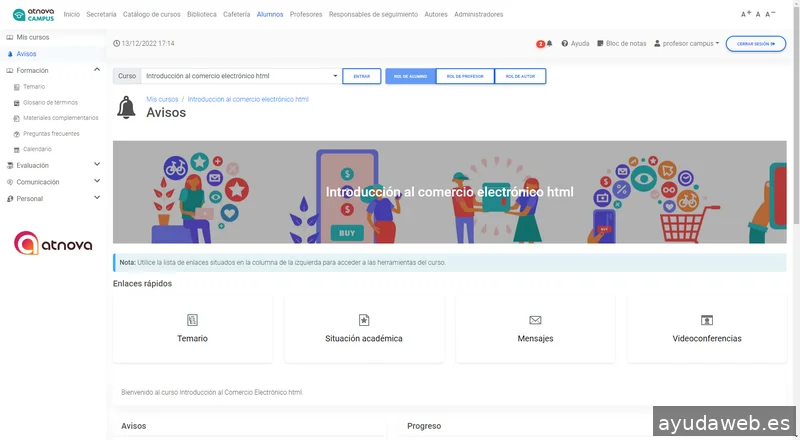
Task: Expand the Comunicación section chevron
Action: [97, 181]
